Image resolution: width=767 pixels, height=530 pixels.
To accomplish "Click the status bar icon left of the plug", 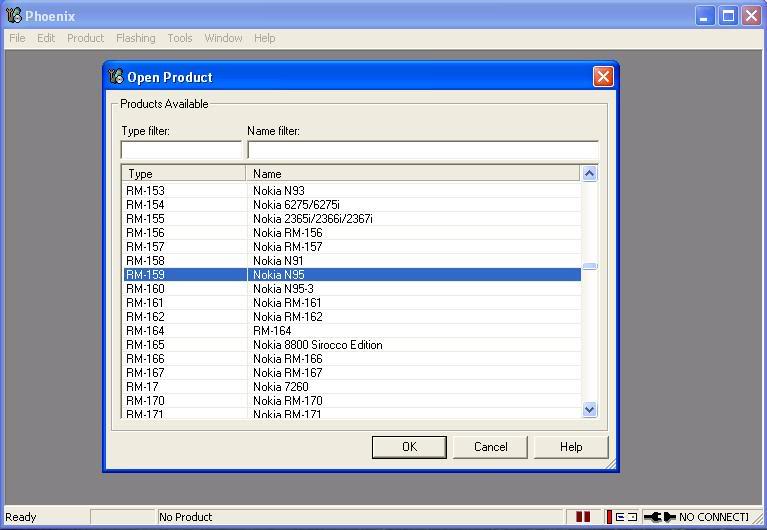I will coord(622,517).
